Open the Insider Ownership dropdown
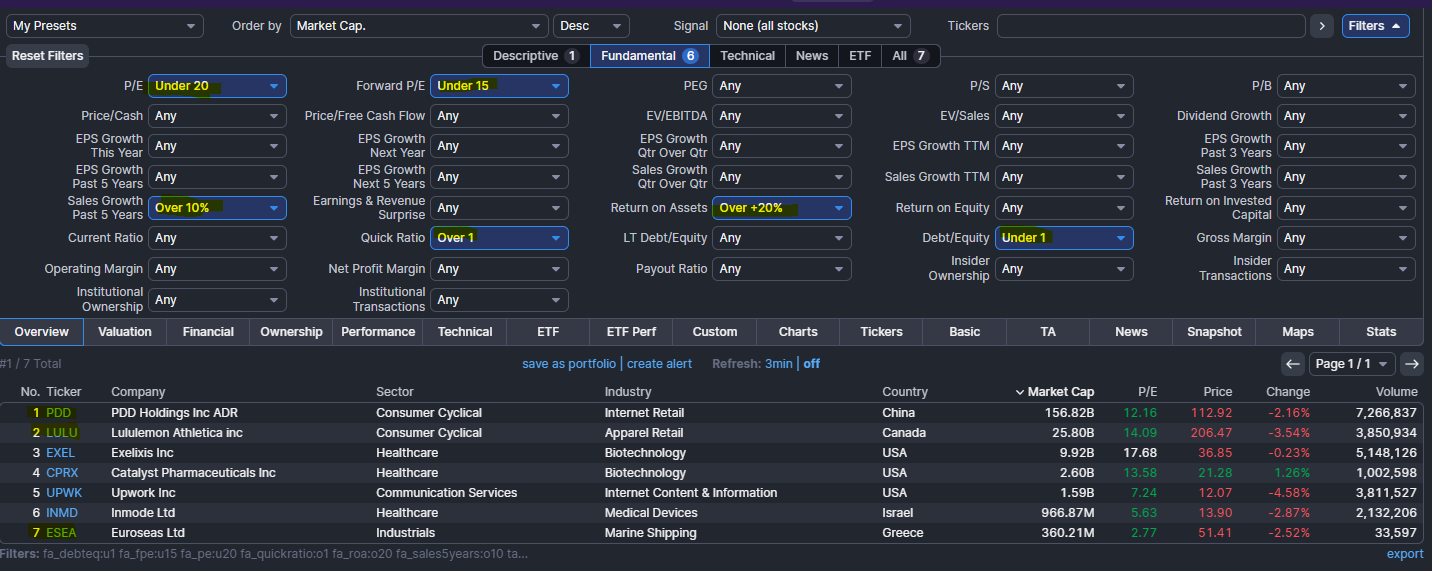The width and height of the screenshot is (1432, 571). [1064, 269]
